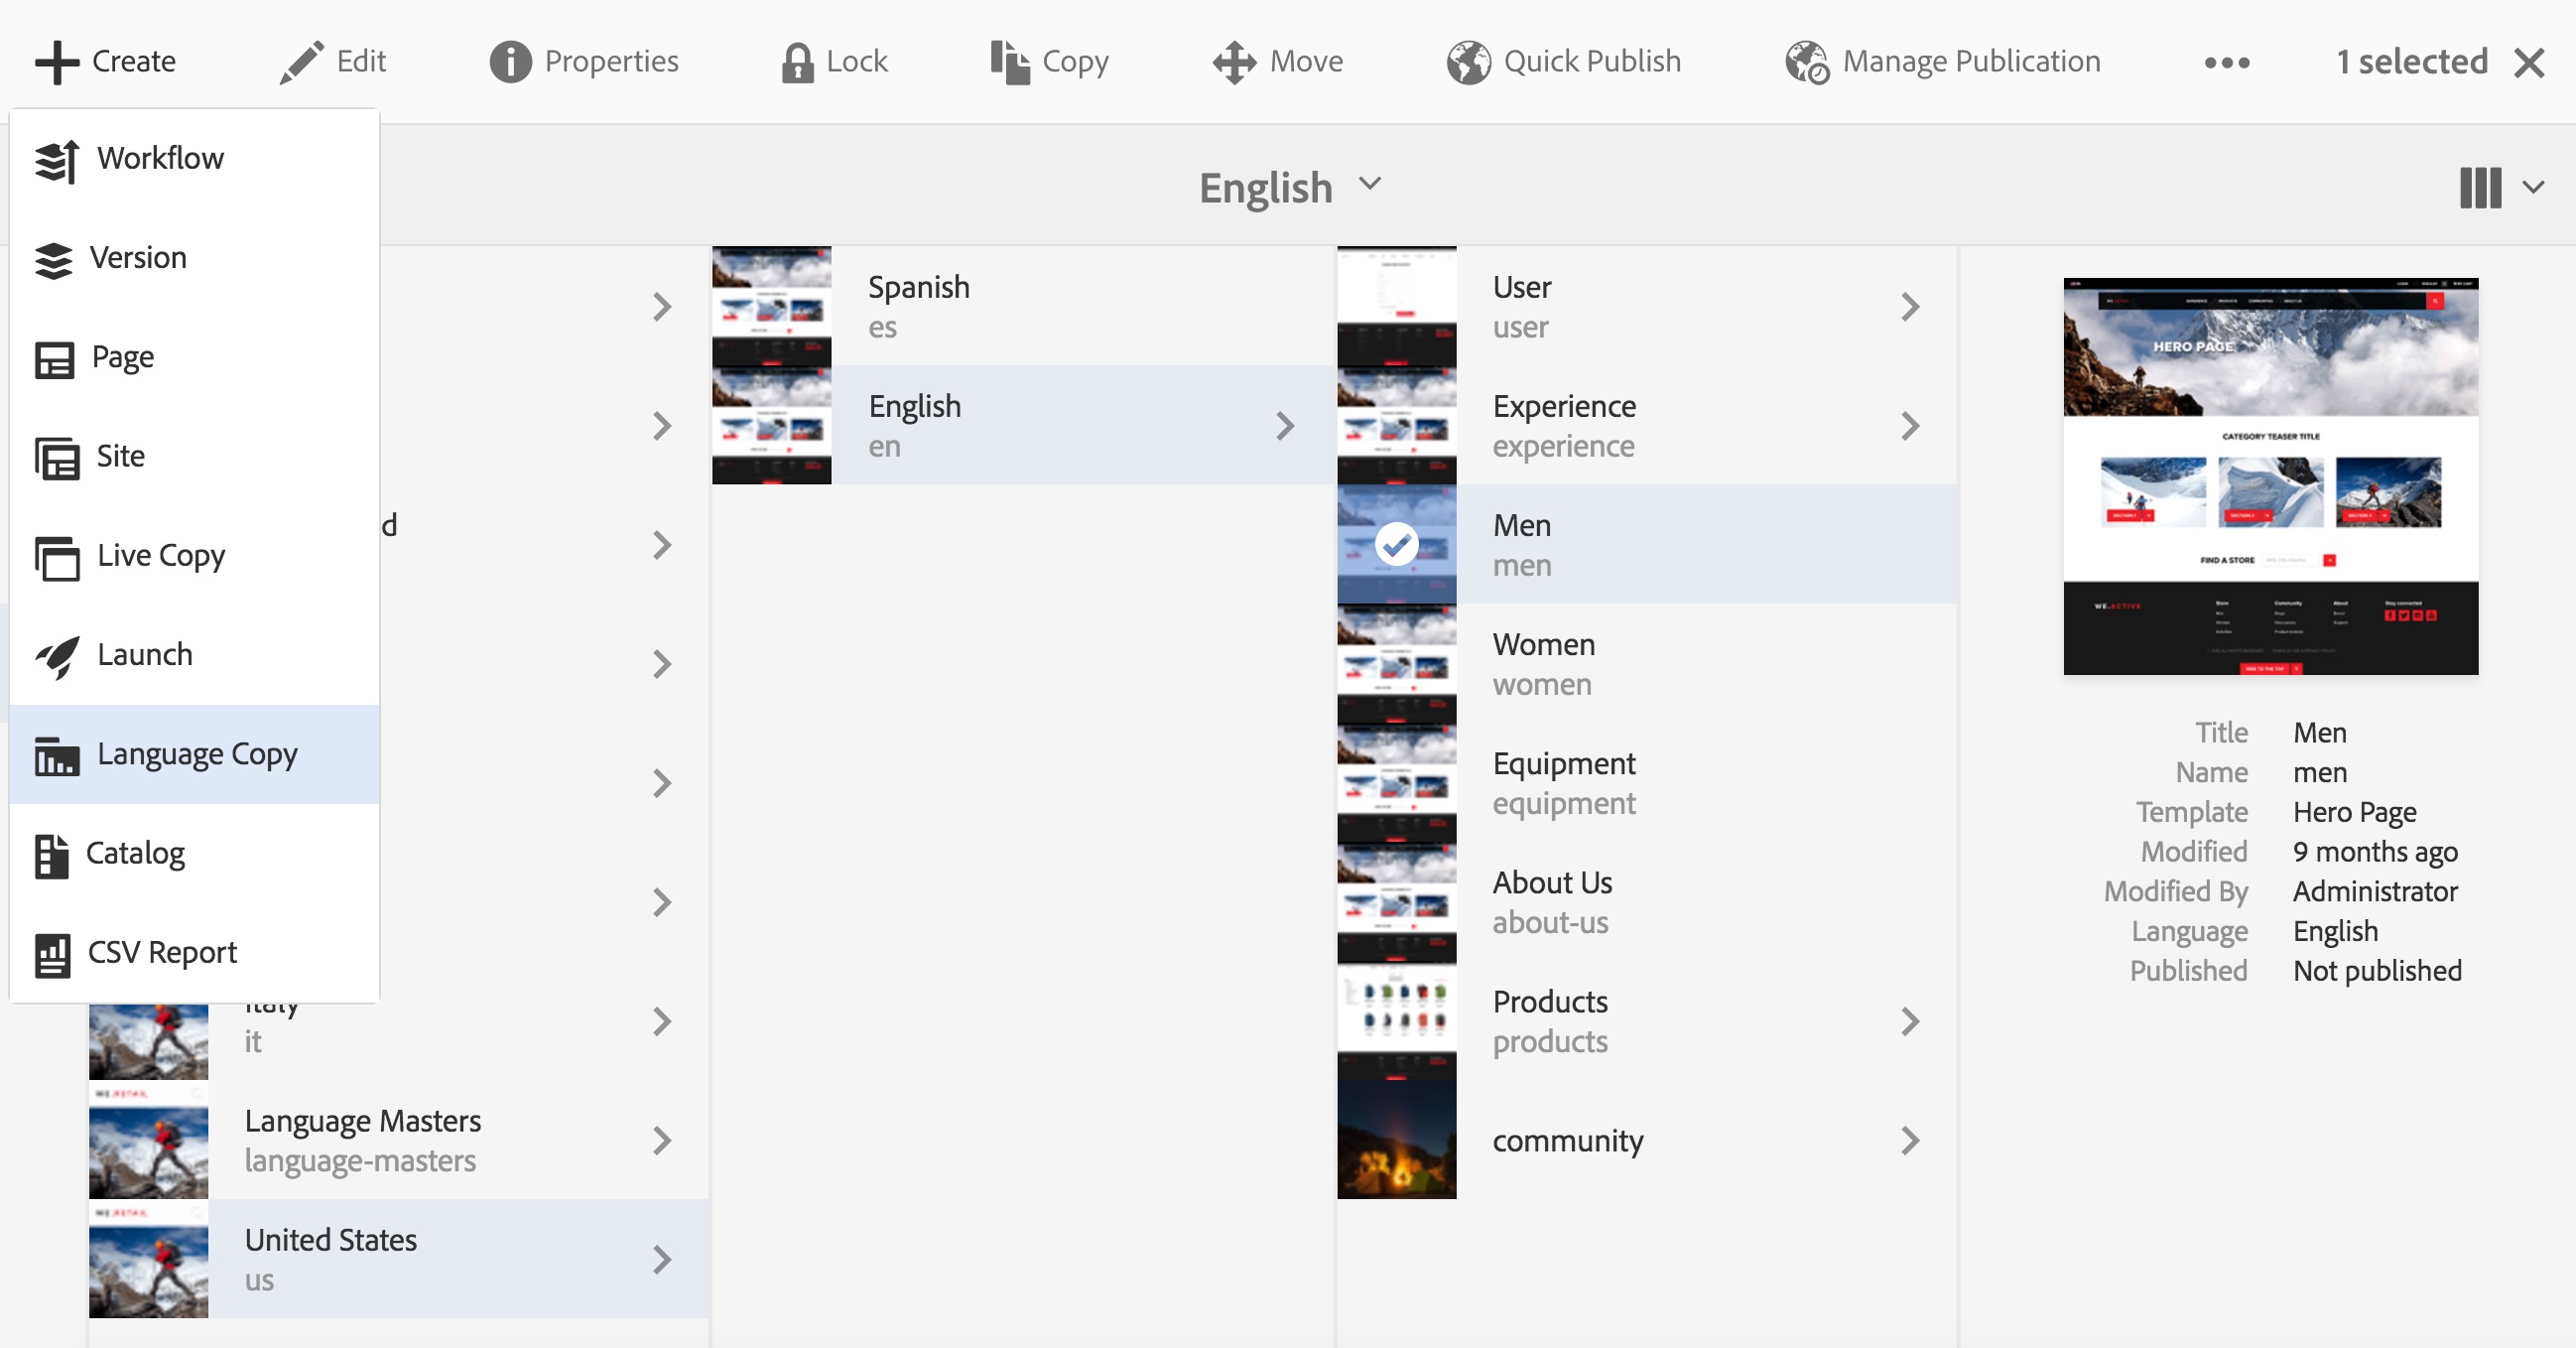This screenshot has height=1348, width=2576.
Task: Click the Lock padlock icon
Action: pyautogui.click(x=797, y=62)
